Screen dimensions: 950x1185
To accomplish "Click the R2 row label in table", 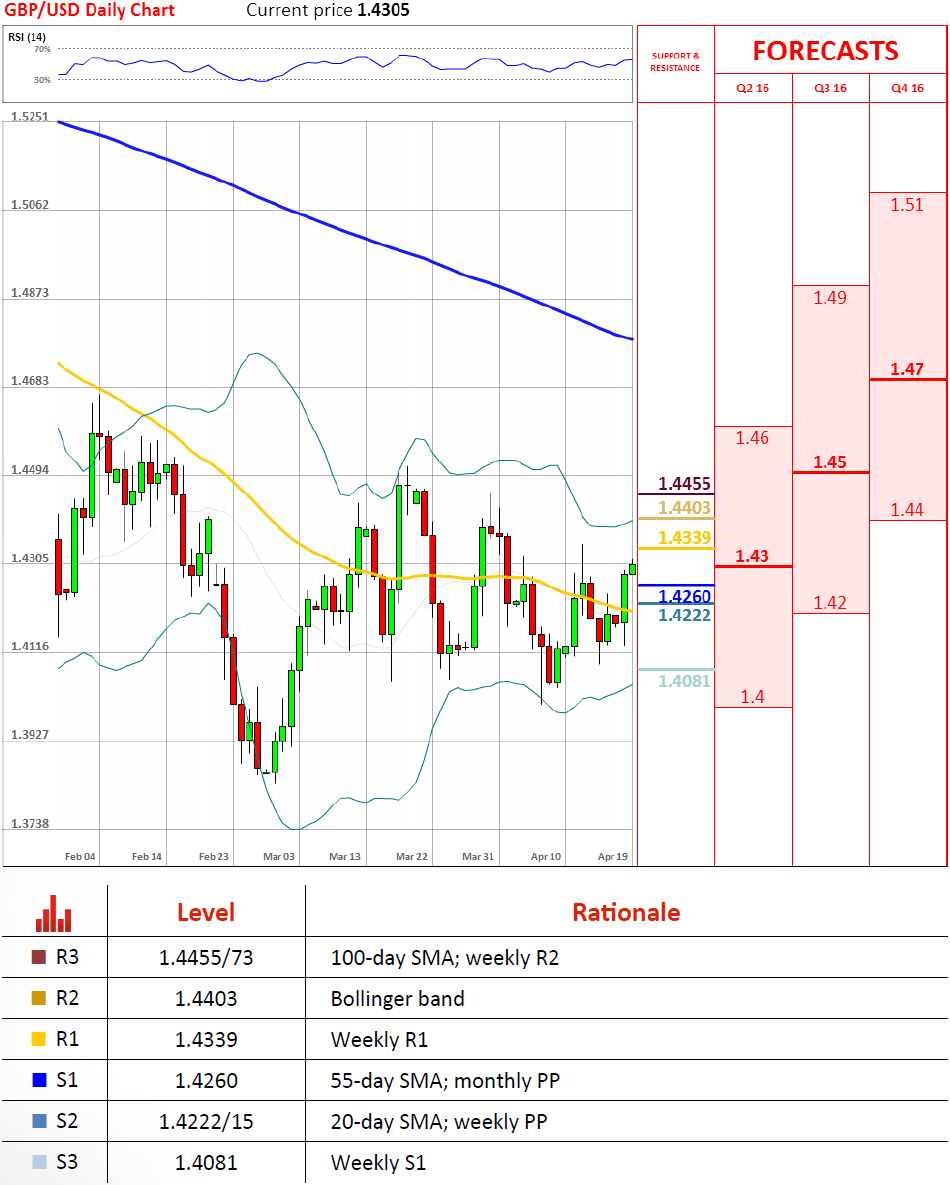I will tap(67, 998).
